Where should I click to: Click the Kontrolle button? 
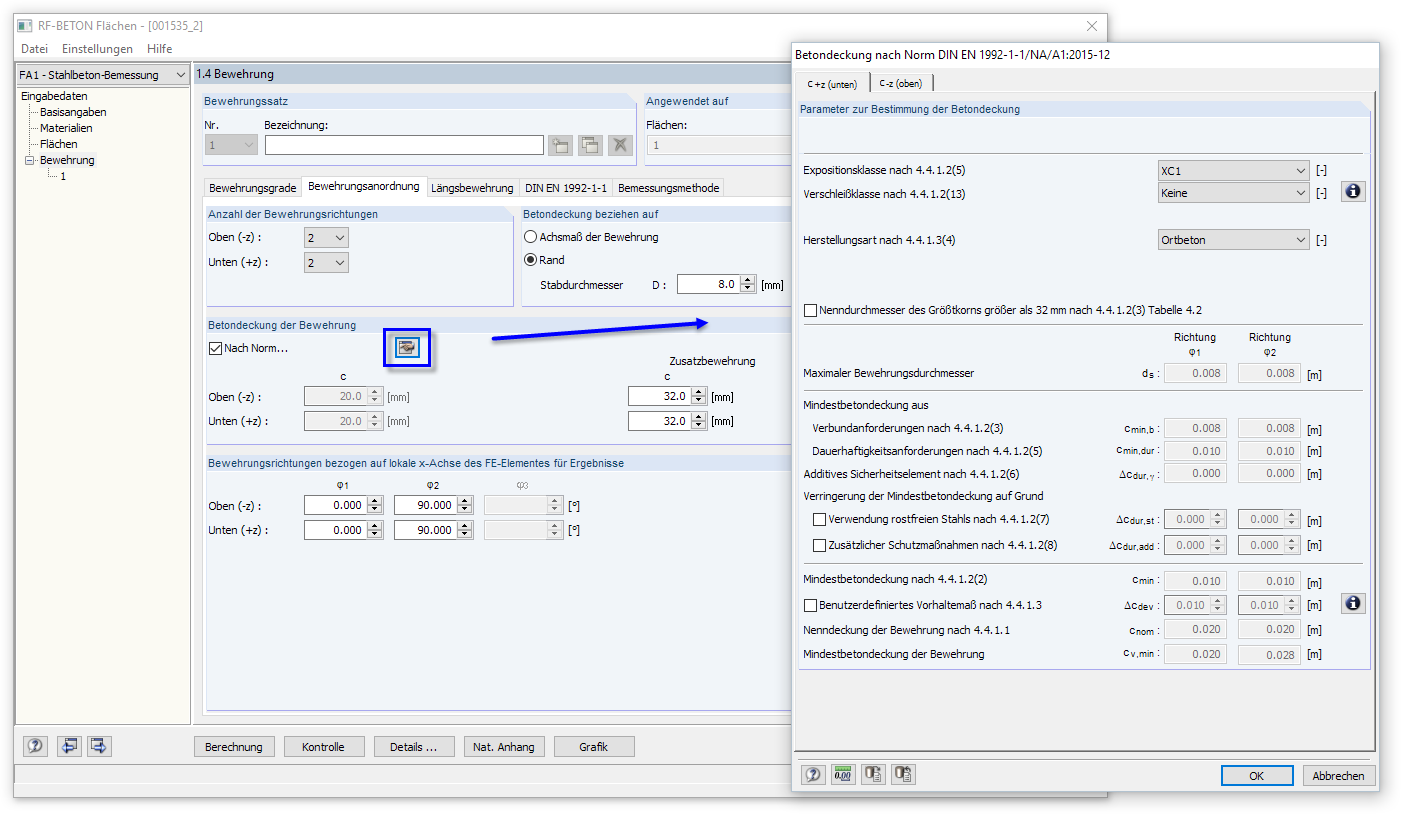tap(323, 747)
